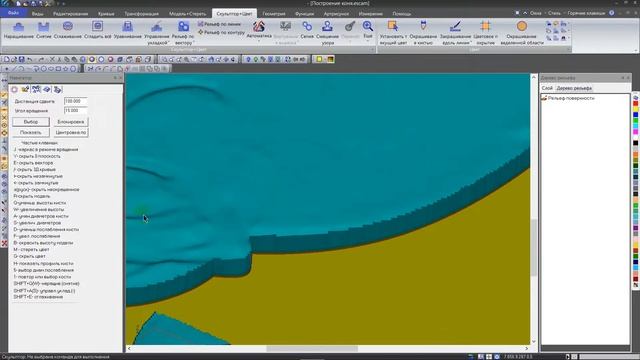Open the Функции ribbon tab
640x360 pixels.
(x=304, y=13)
